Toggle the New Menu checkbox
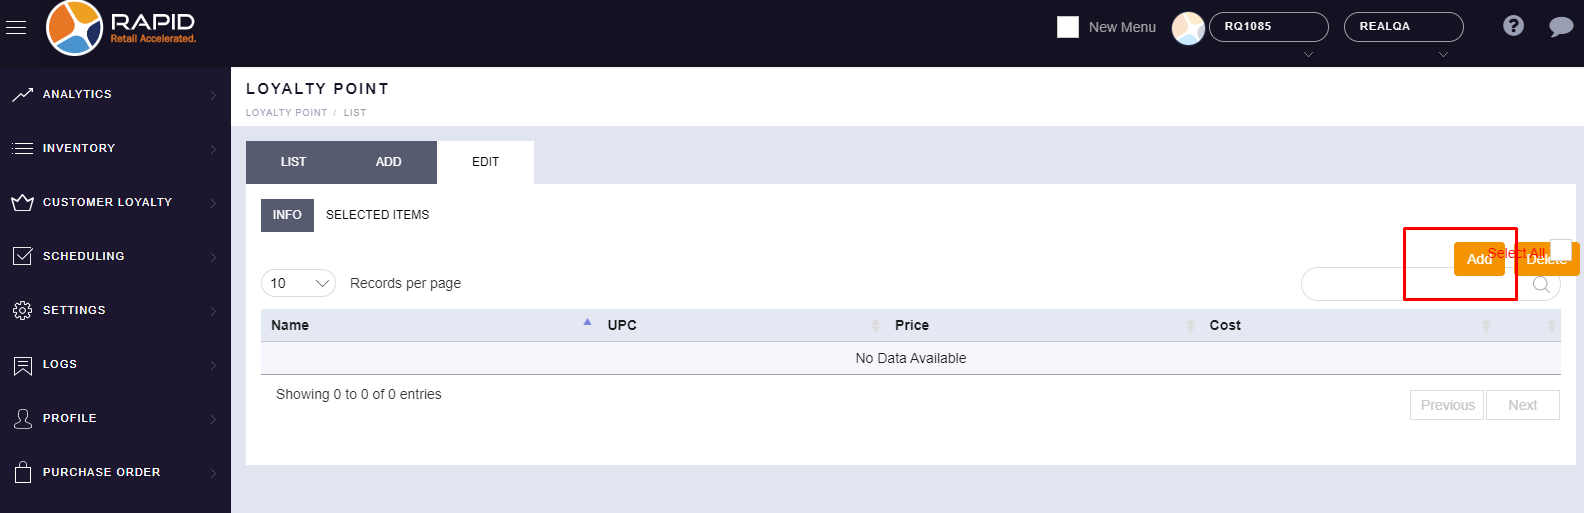 pyautogui.click(x=1068, y=27)
